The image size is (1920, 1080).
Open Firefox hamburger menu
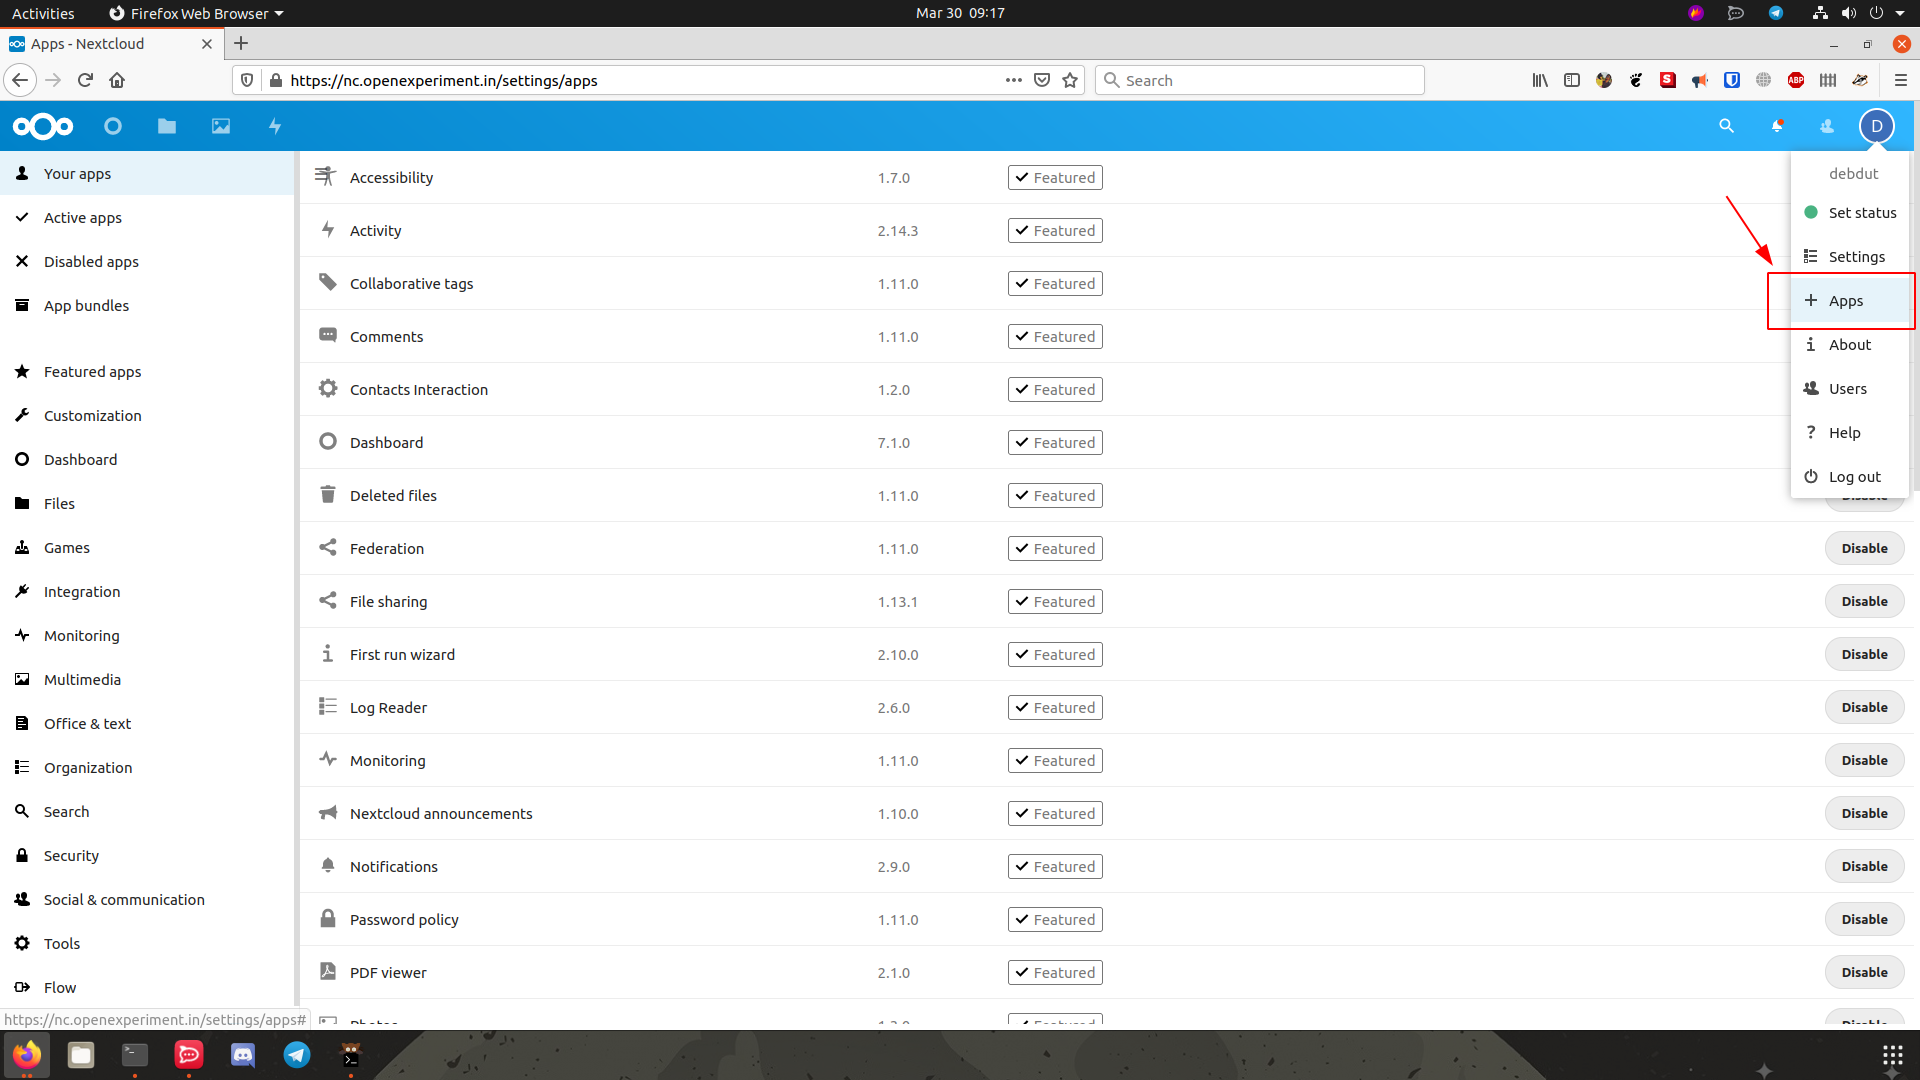pyautogui.click(x=1901, y=80)
